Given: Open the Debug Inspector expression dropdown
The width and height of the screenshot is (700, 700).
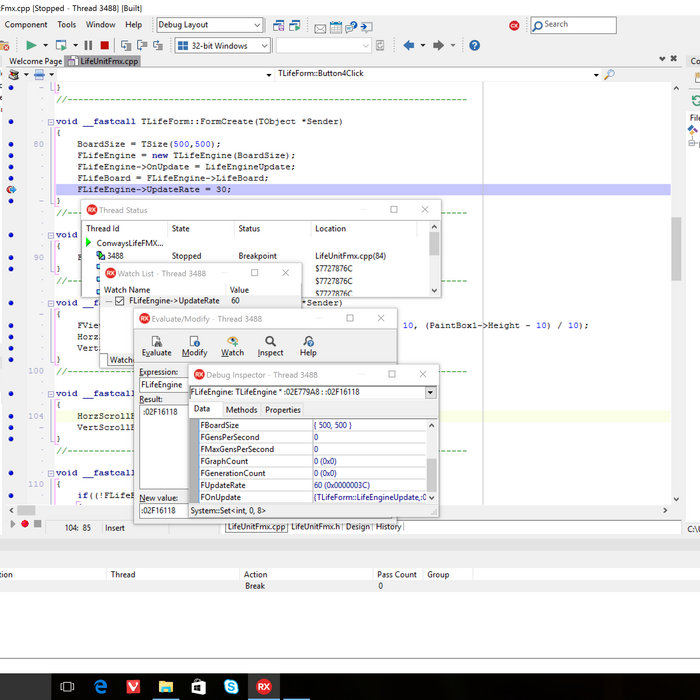Looking at the screenshot, I should pos(430,392).
